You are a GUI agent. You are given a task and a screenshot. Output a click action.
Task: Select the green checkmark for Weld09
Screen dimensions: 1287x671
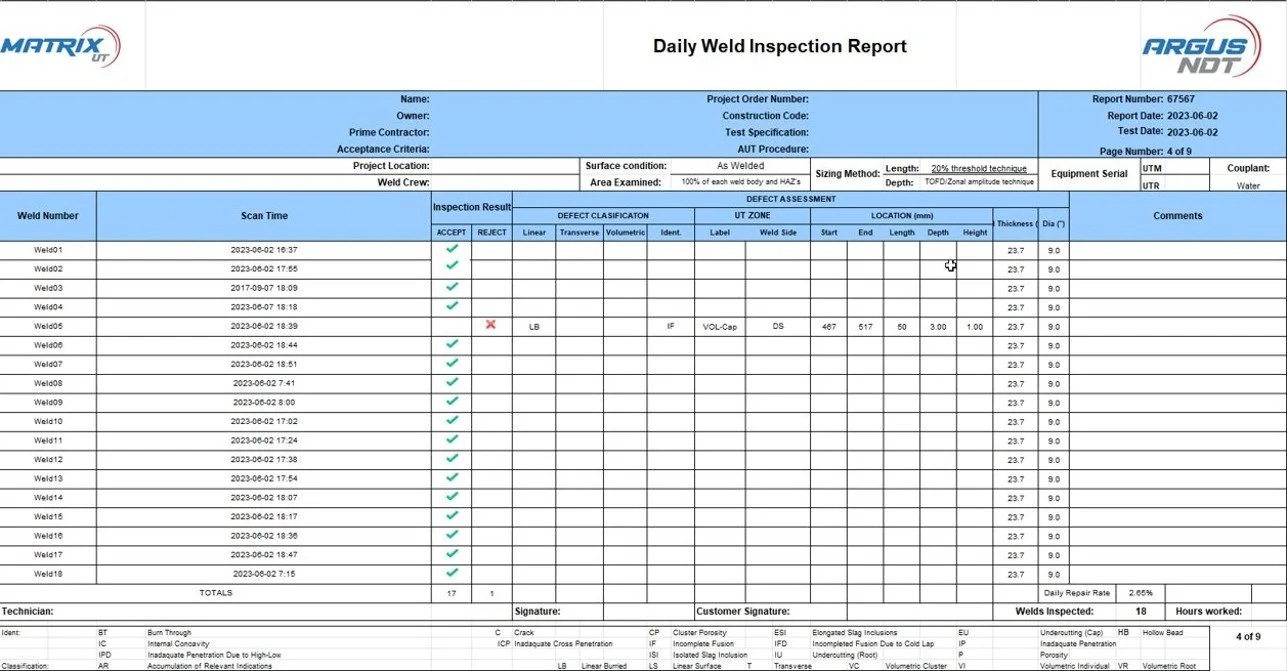pos(451,400)
